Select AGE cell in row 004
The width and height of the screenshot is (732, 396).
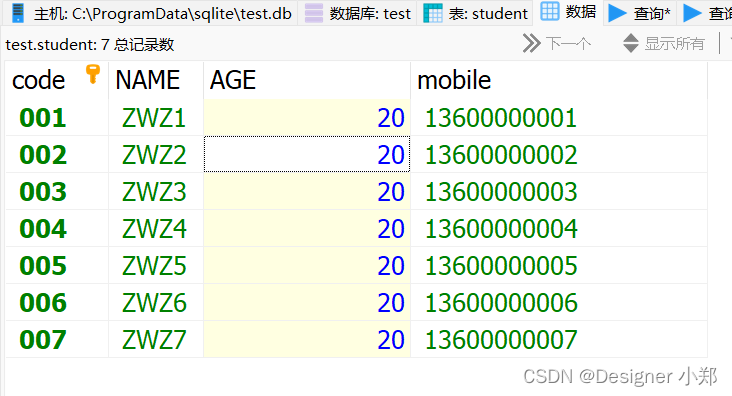[307, 228]
